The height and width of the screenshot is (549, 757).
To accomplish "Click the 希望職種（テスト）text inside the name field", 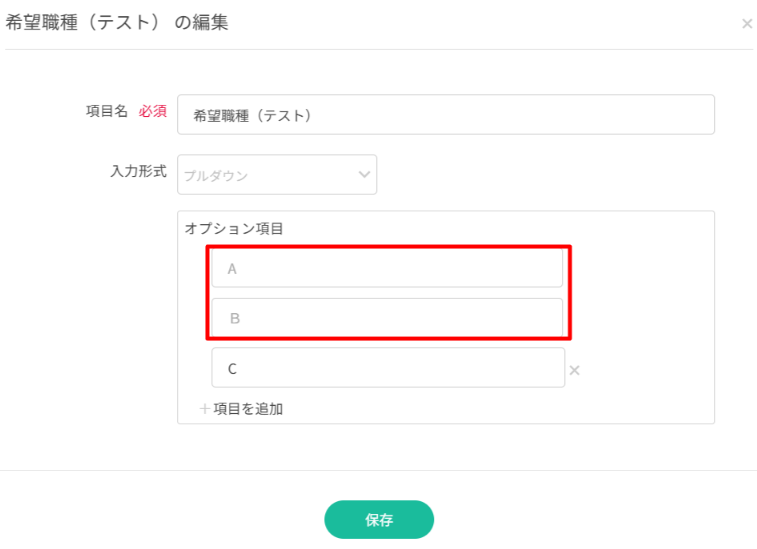I will point(252,116).
